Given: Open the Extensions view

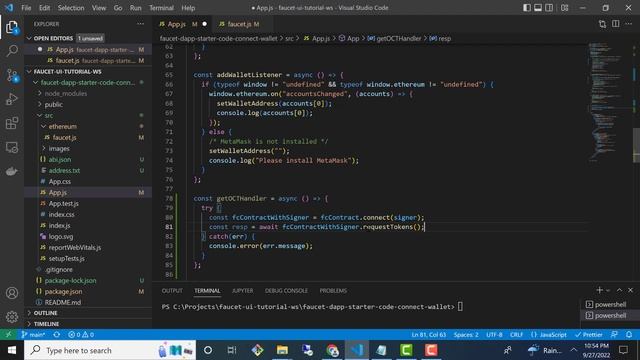Looking at the screenshot, I should click(x=12, y=123).
